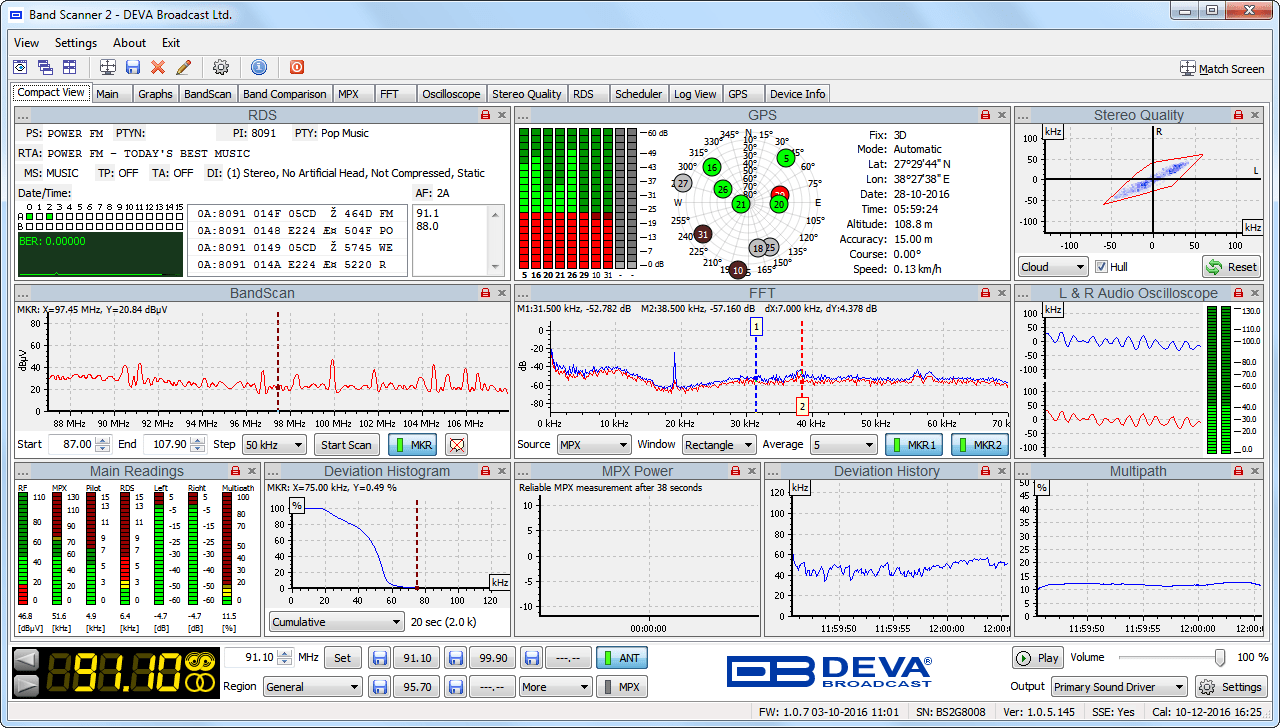Open the Step 50 kHz dropdown
Viewport: 1280px width, 728px height.
pos(275,445)
